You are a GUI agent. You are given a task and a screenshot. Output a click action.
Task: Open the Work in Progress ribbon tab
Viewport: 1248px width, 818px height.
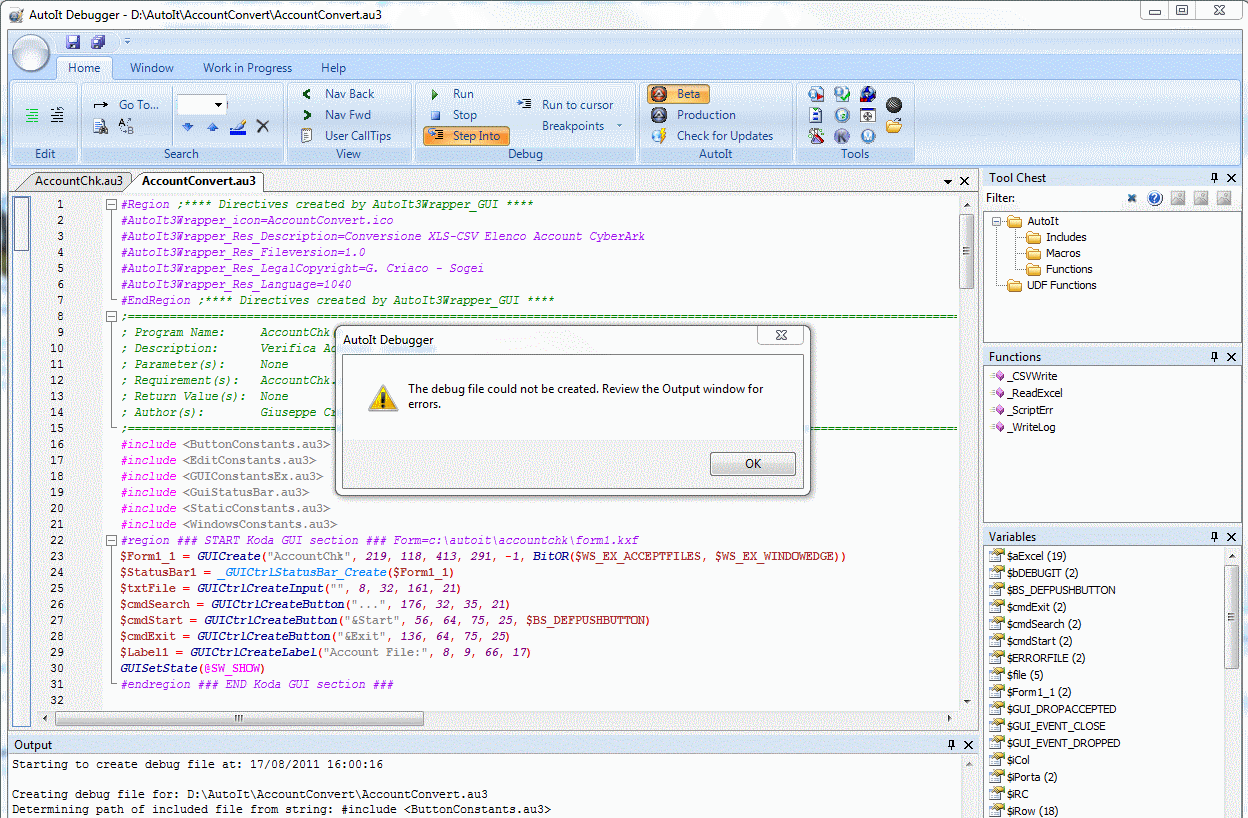click(x=247, y=68)
